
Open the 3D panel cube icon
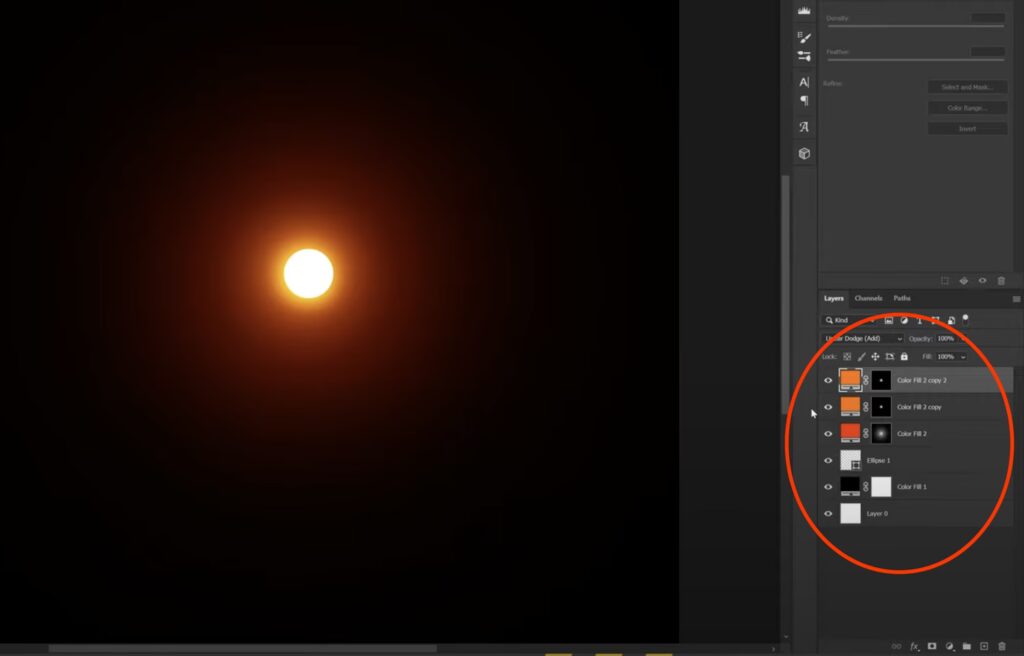(804, 154)
